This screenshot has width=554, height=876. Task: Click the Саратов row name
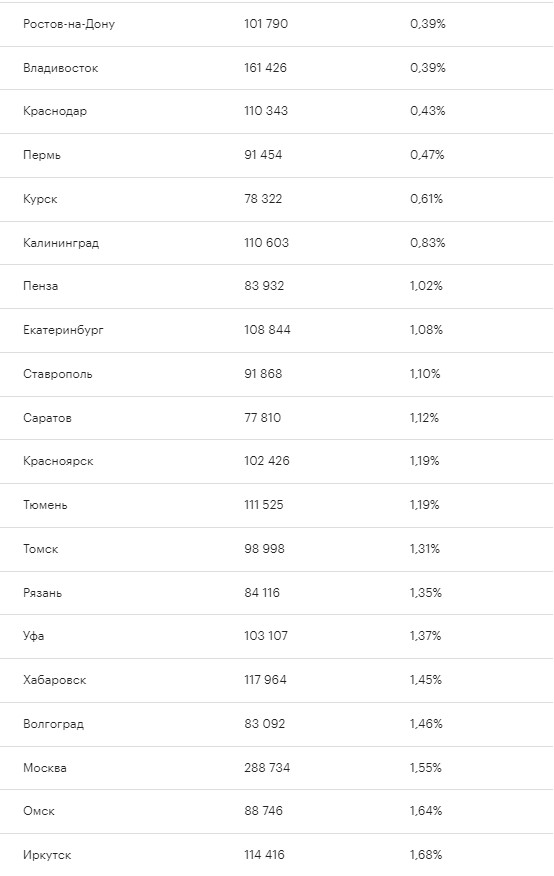pos(47,418)
